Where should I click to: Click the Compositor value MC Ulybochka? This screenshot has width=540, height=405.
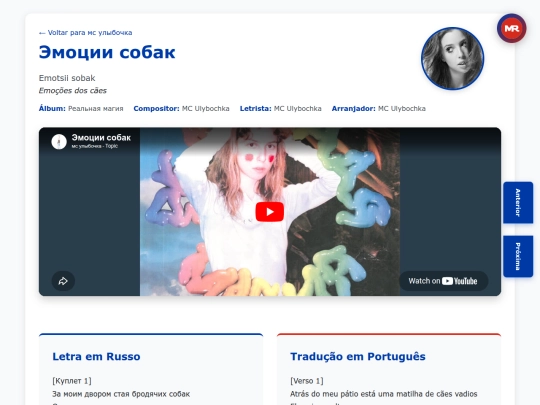tap(206, 108)
